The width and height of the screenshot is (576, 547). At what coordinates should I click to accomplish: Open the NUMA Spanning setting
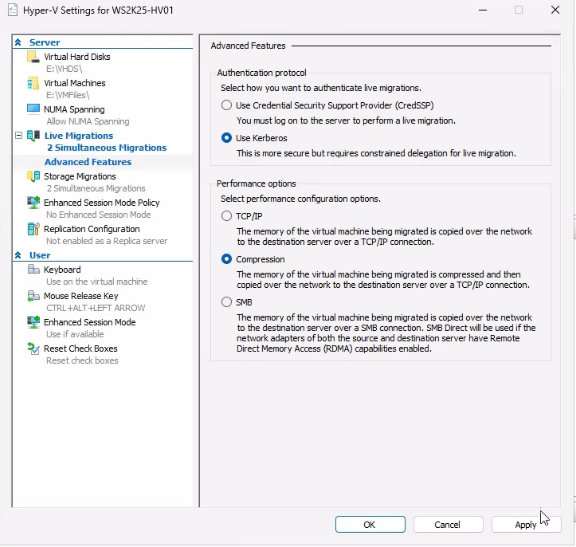[74, 109]
